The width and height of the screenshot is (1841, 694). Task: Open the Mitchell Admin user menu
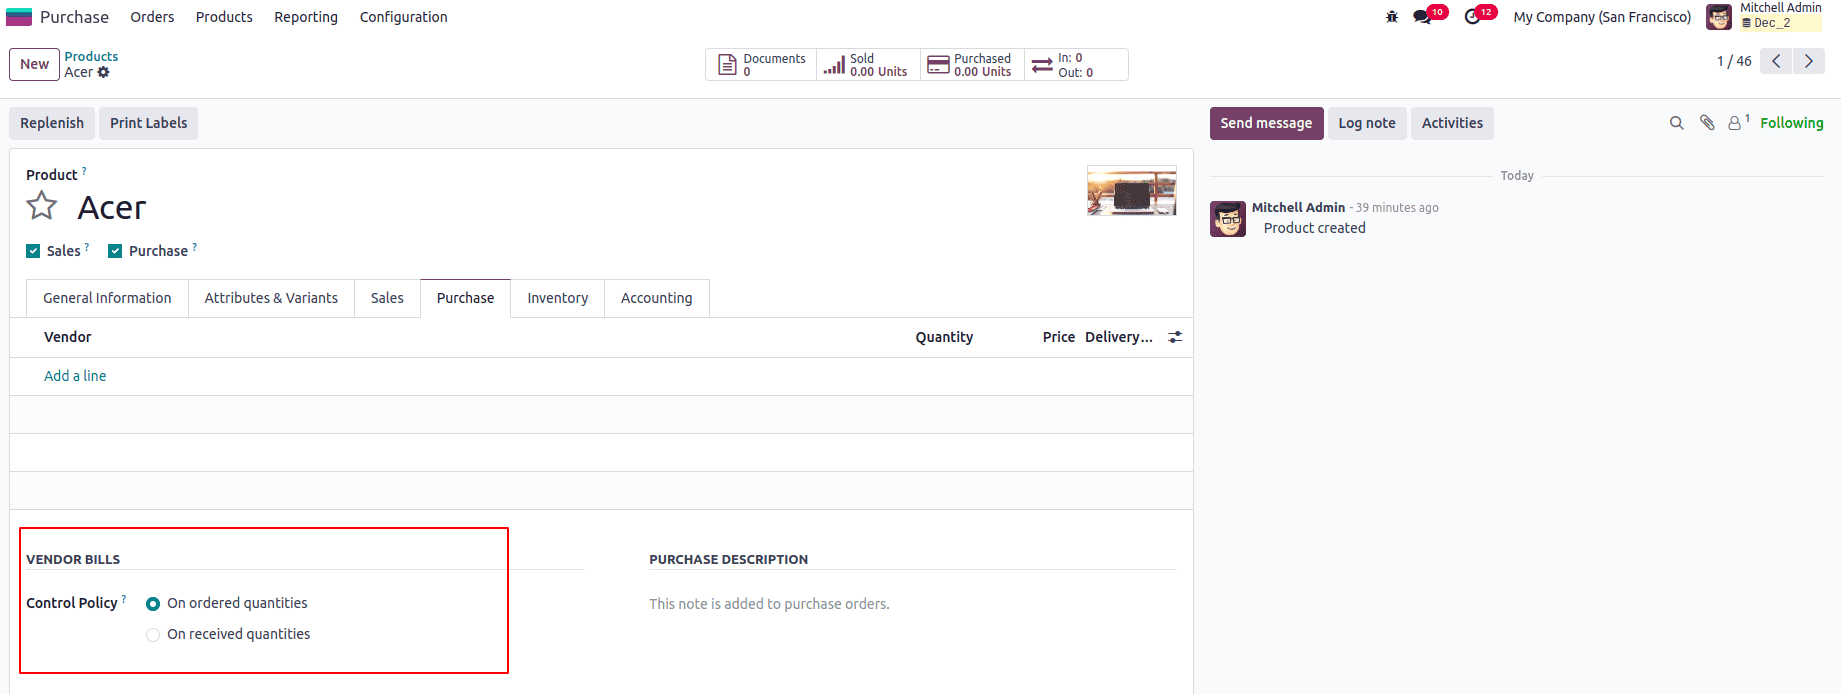pos(1764,17)
